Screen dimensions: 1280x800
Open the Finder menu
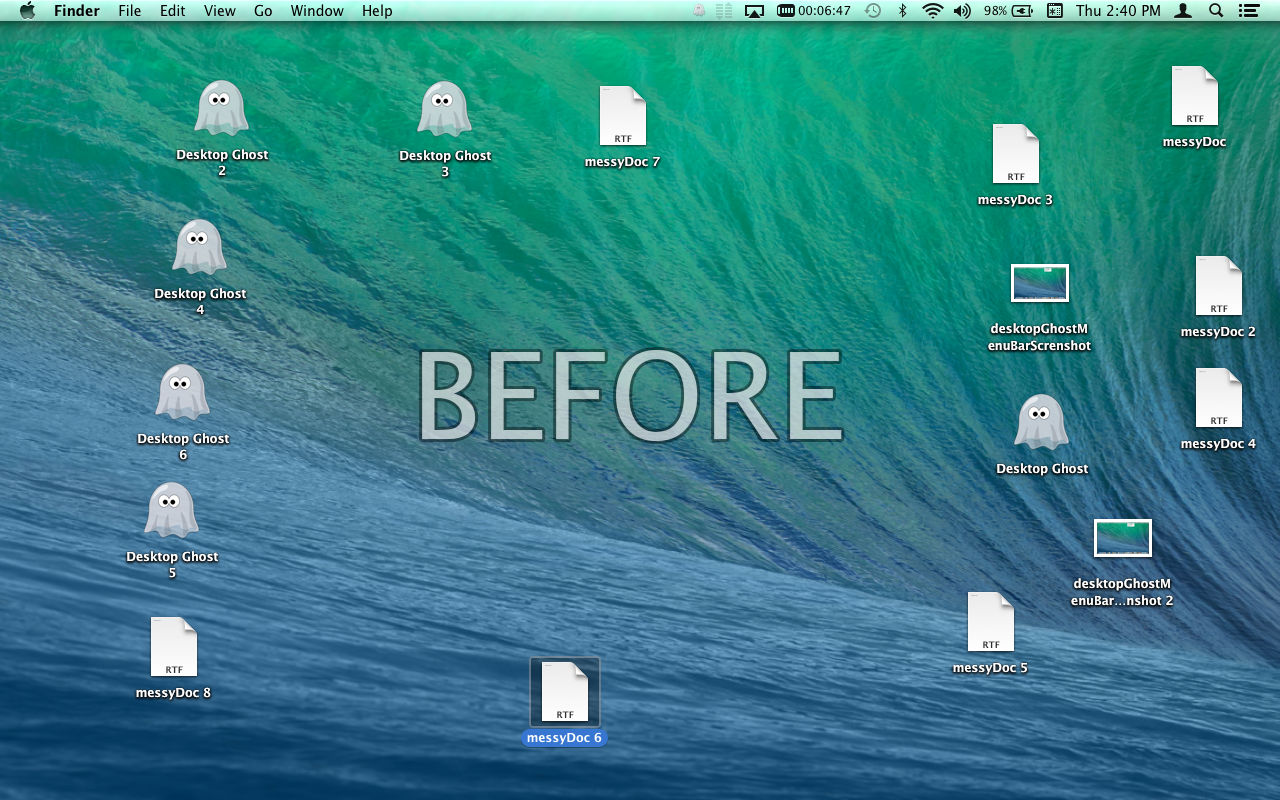76,11
